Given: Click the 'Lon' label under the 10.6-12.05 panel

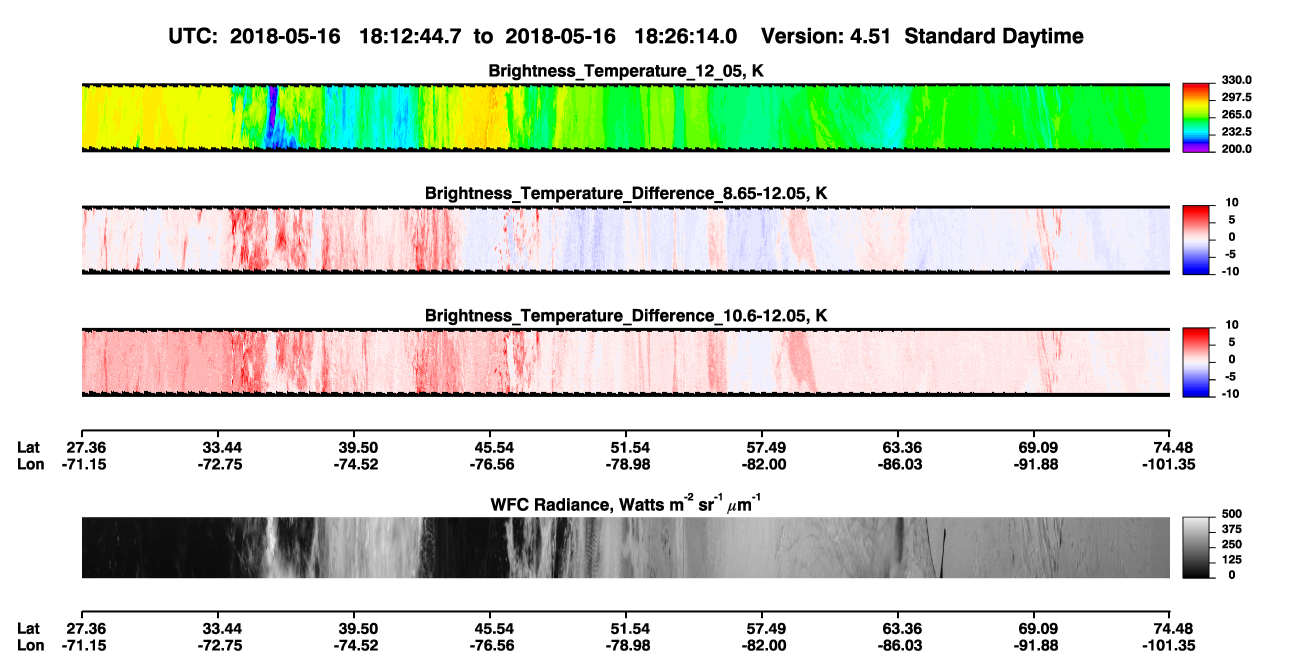Looking at the screenshot, I should click(30, 464).
